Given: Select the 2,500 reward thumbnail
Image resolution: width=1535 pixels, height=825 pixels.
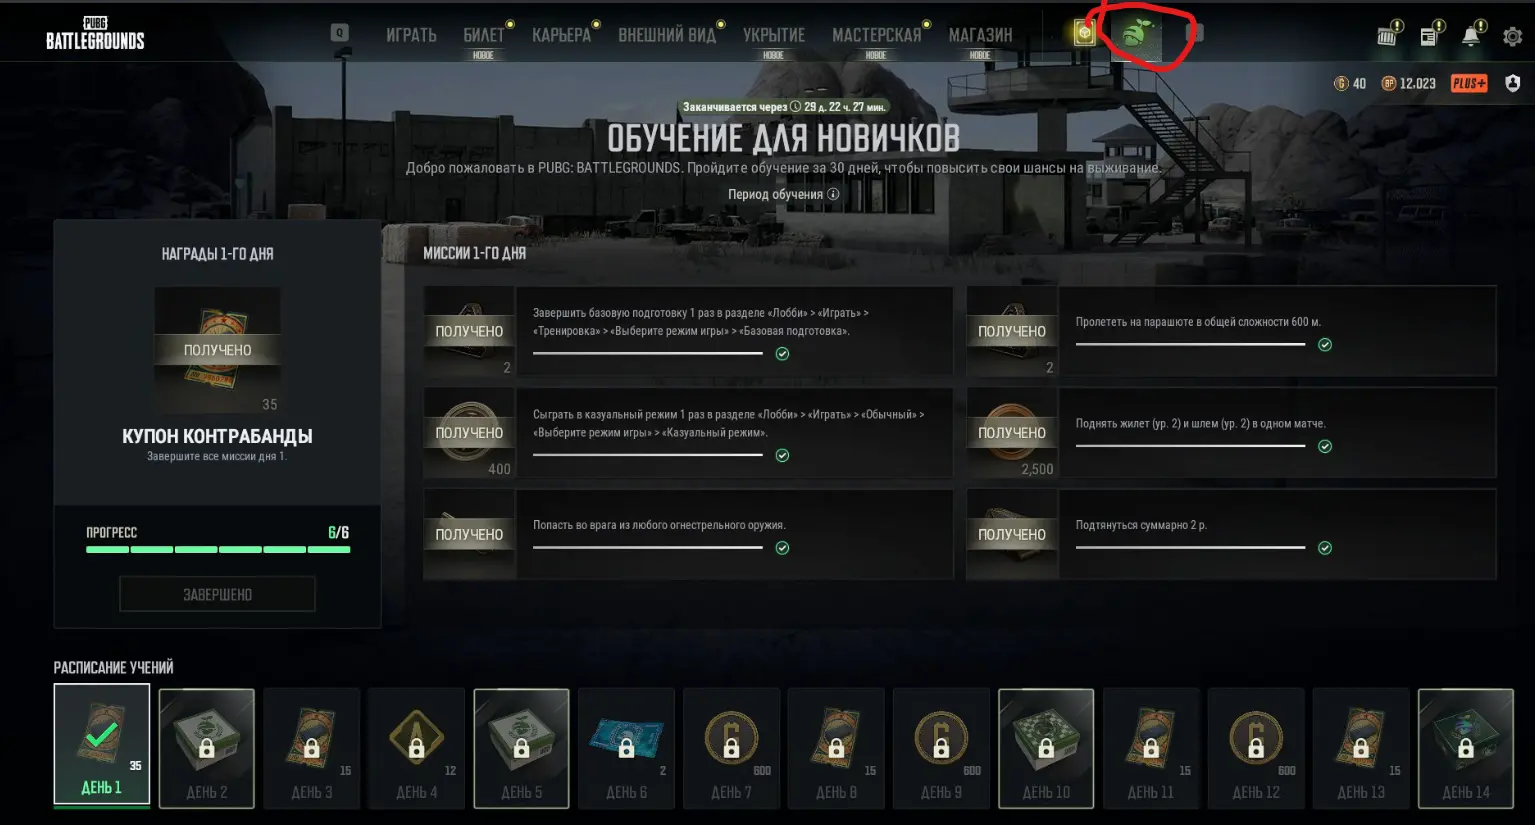Looking at the screenshot, I should 1012,433.
